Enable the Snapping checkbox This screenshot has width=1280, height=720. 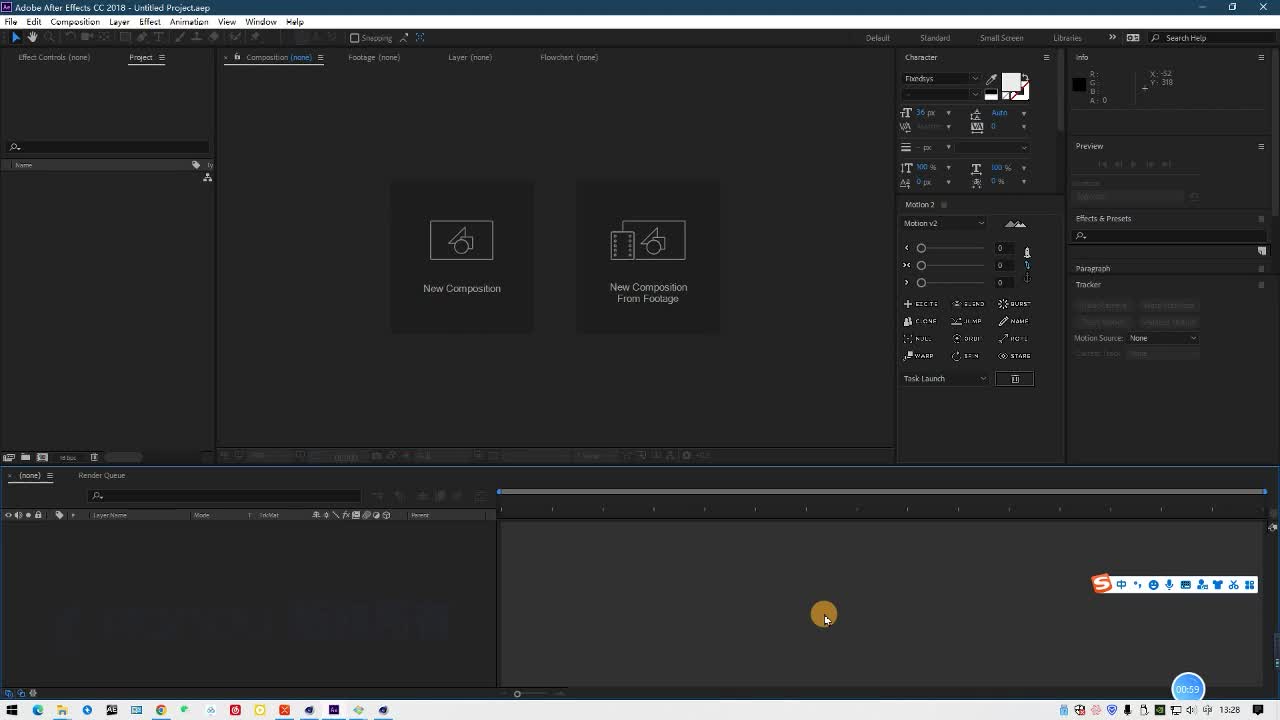(x=354, y=38)
